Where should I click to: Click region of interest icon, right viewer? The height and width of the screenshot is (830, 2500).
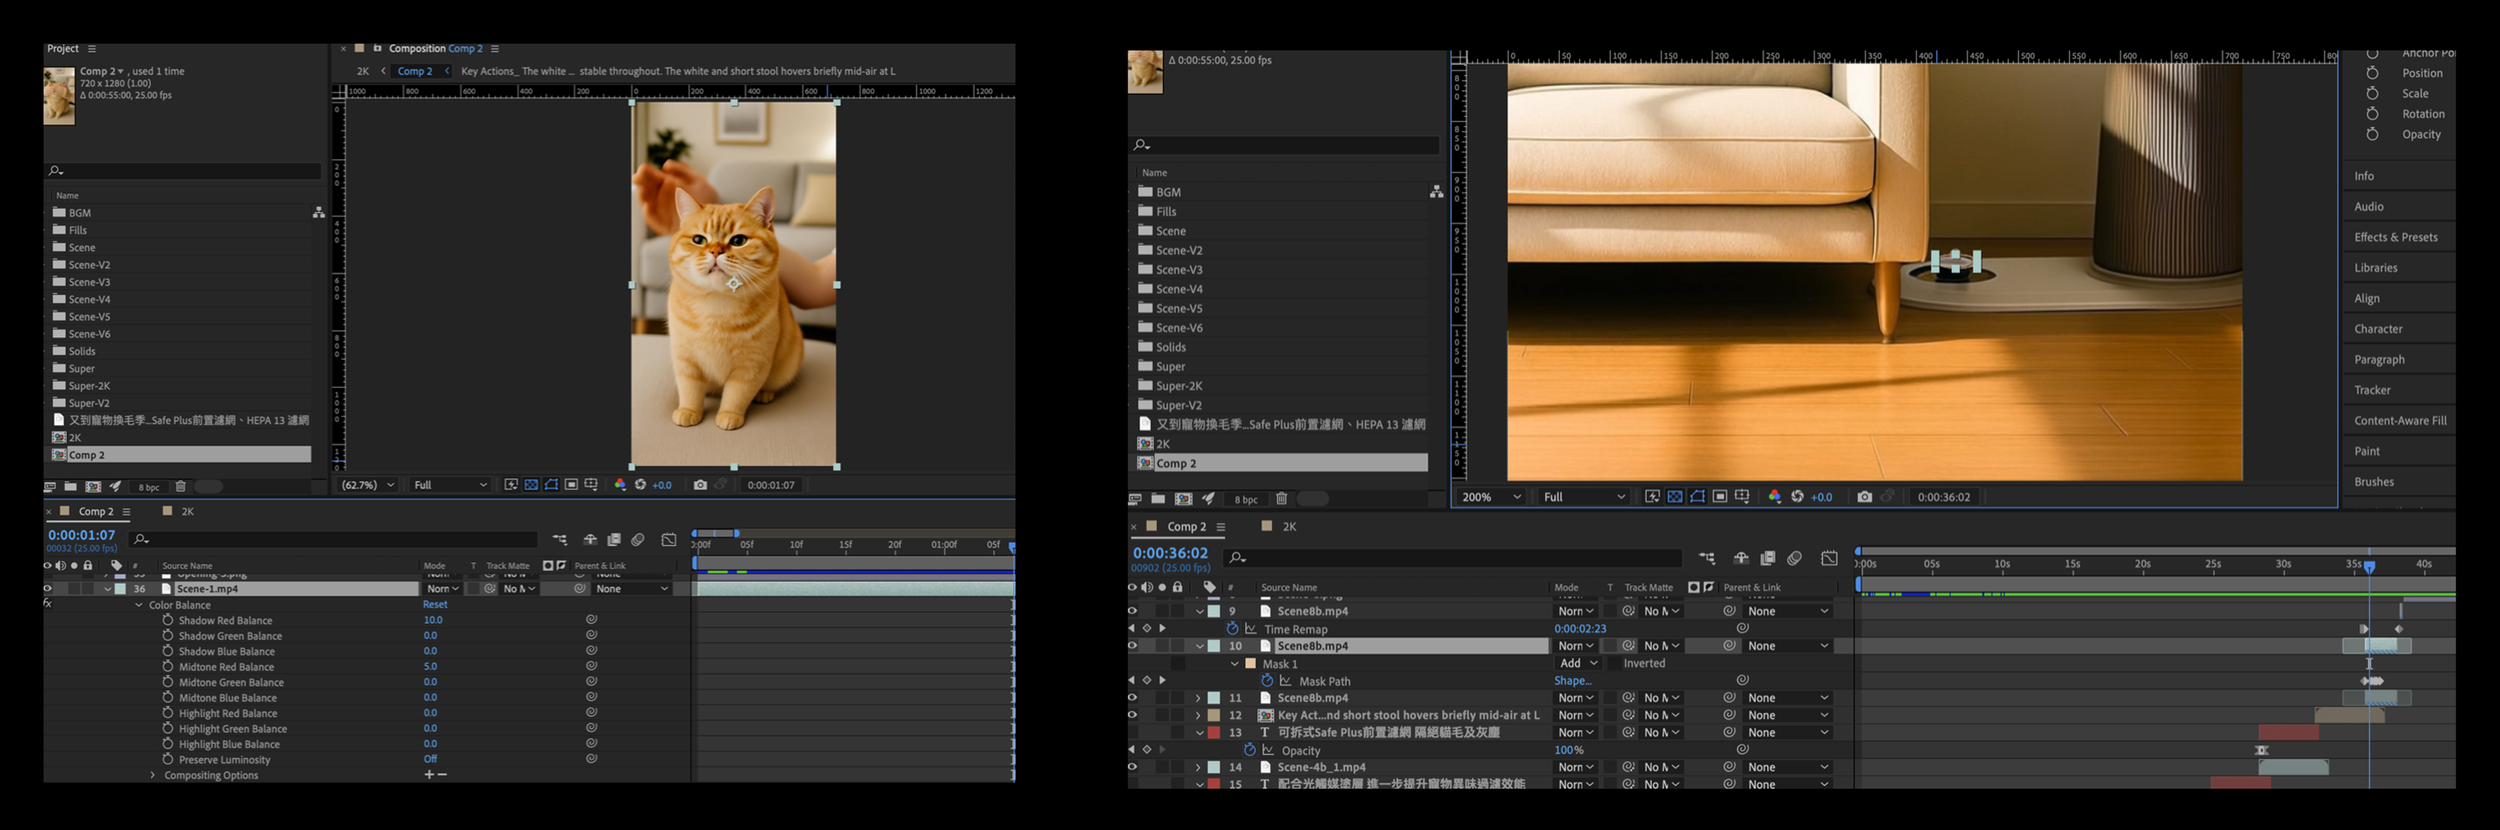[x=1720, y=497]
